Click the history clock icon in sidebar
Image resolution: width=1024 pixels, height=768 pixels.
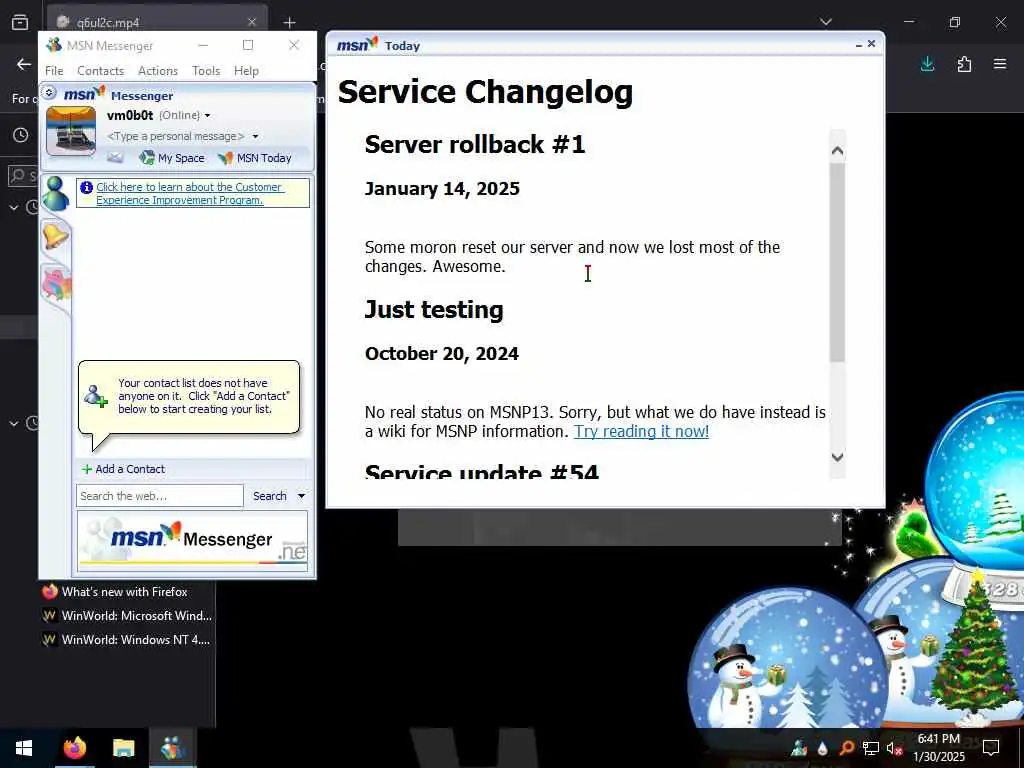(x=21, y=135)
